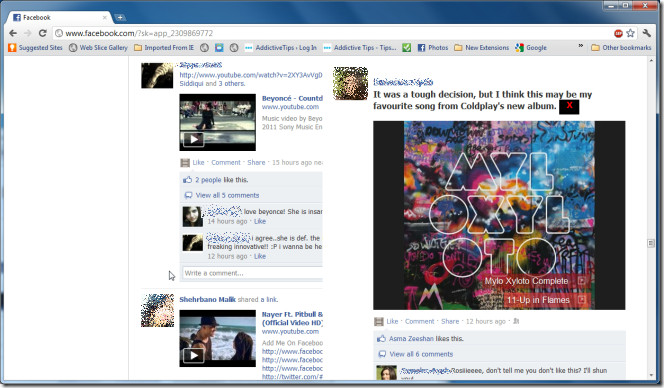Open New Extensions bookmarks folder
Image resolution: width=664 pixels, height=388 pixels.
point(481,47)
